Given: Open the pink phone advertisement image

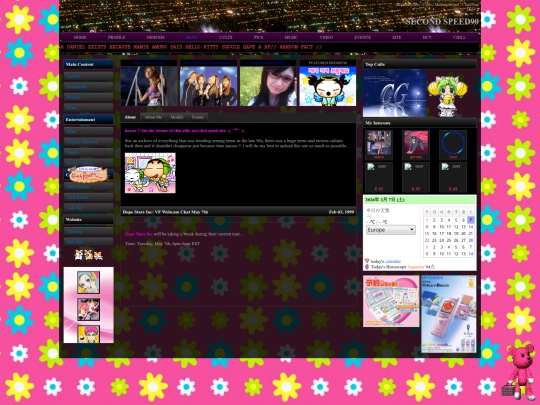Looking at the screenshot, I should click(x=449, y=314).
